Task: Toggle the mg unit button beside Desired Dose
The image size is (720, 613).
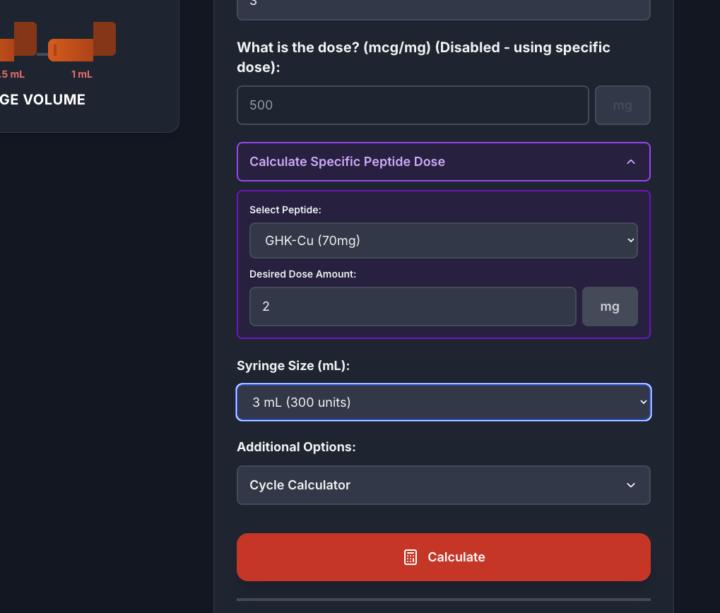Action: 609,307
